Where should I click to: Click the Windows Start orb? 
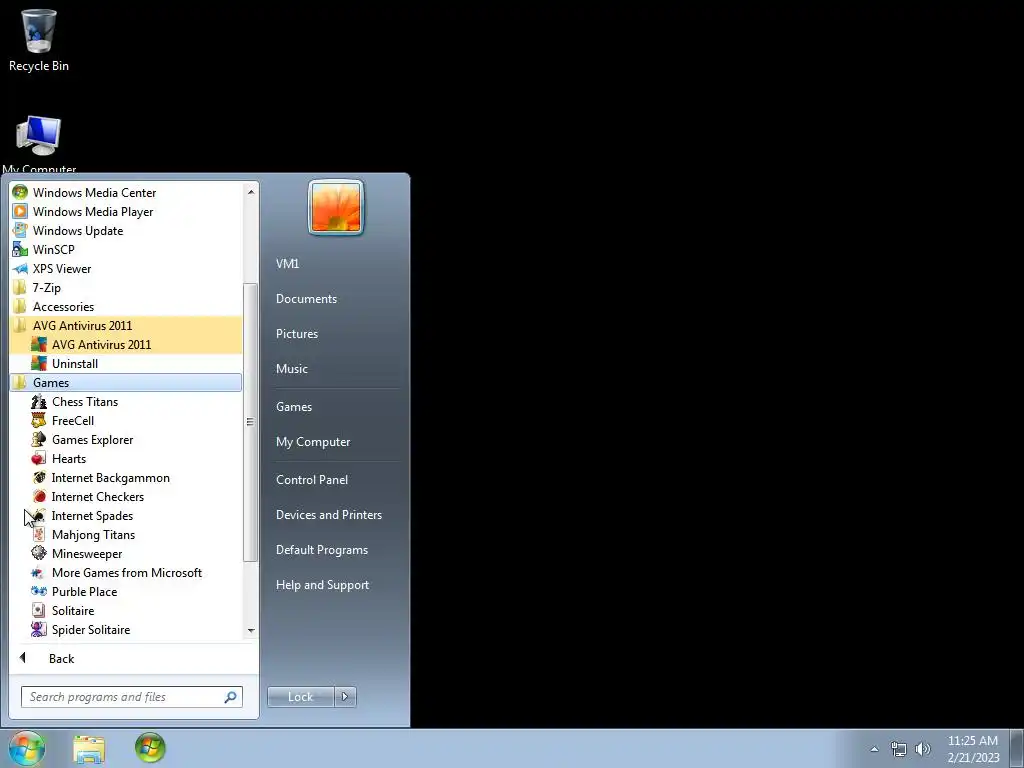coord(27,748)
